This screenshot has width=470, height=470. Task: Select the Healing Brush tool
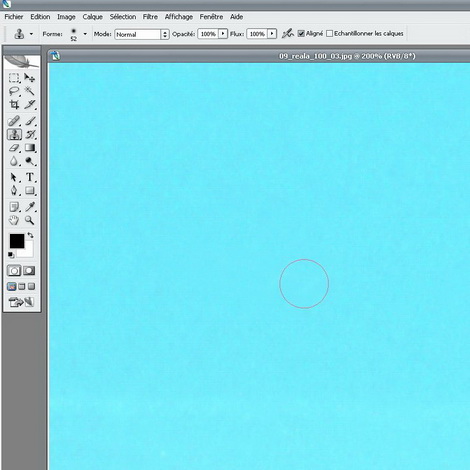point(14,121)
